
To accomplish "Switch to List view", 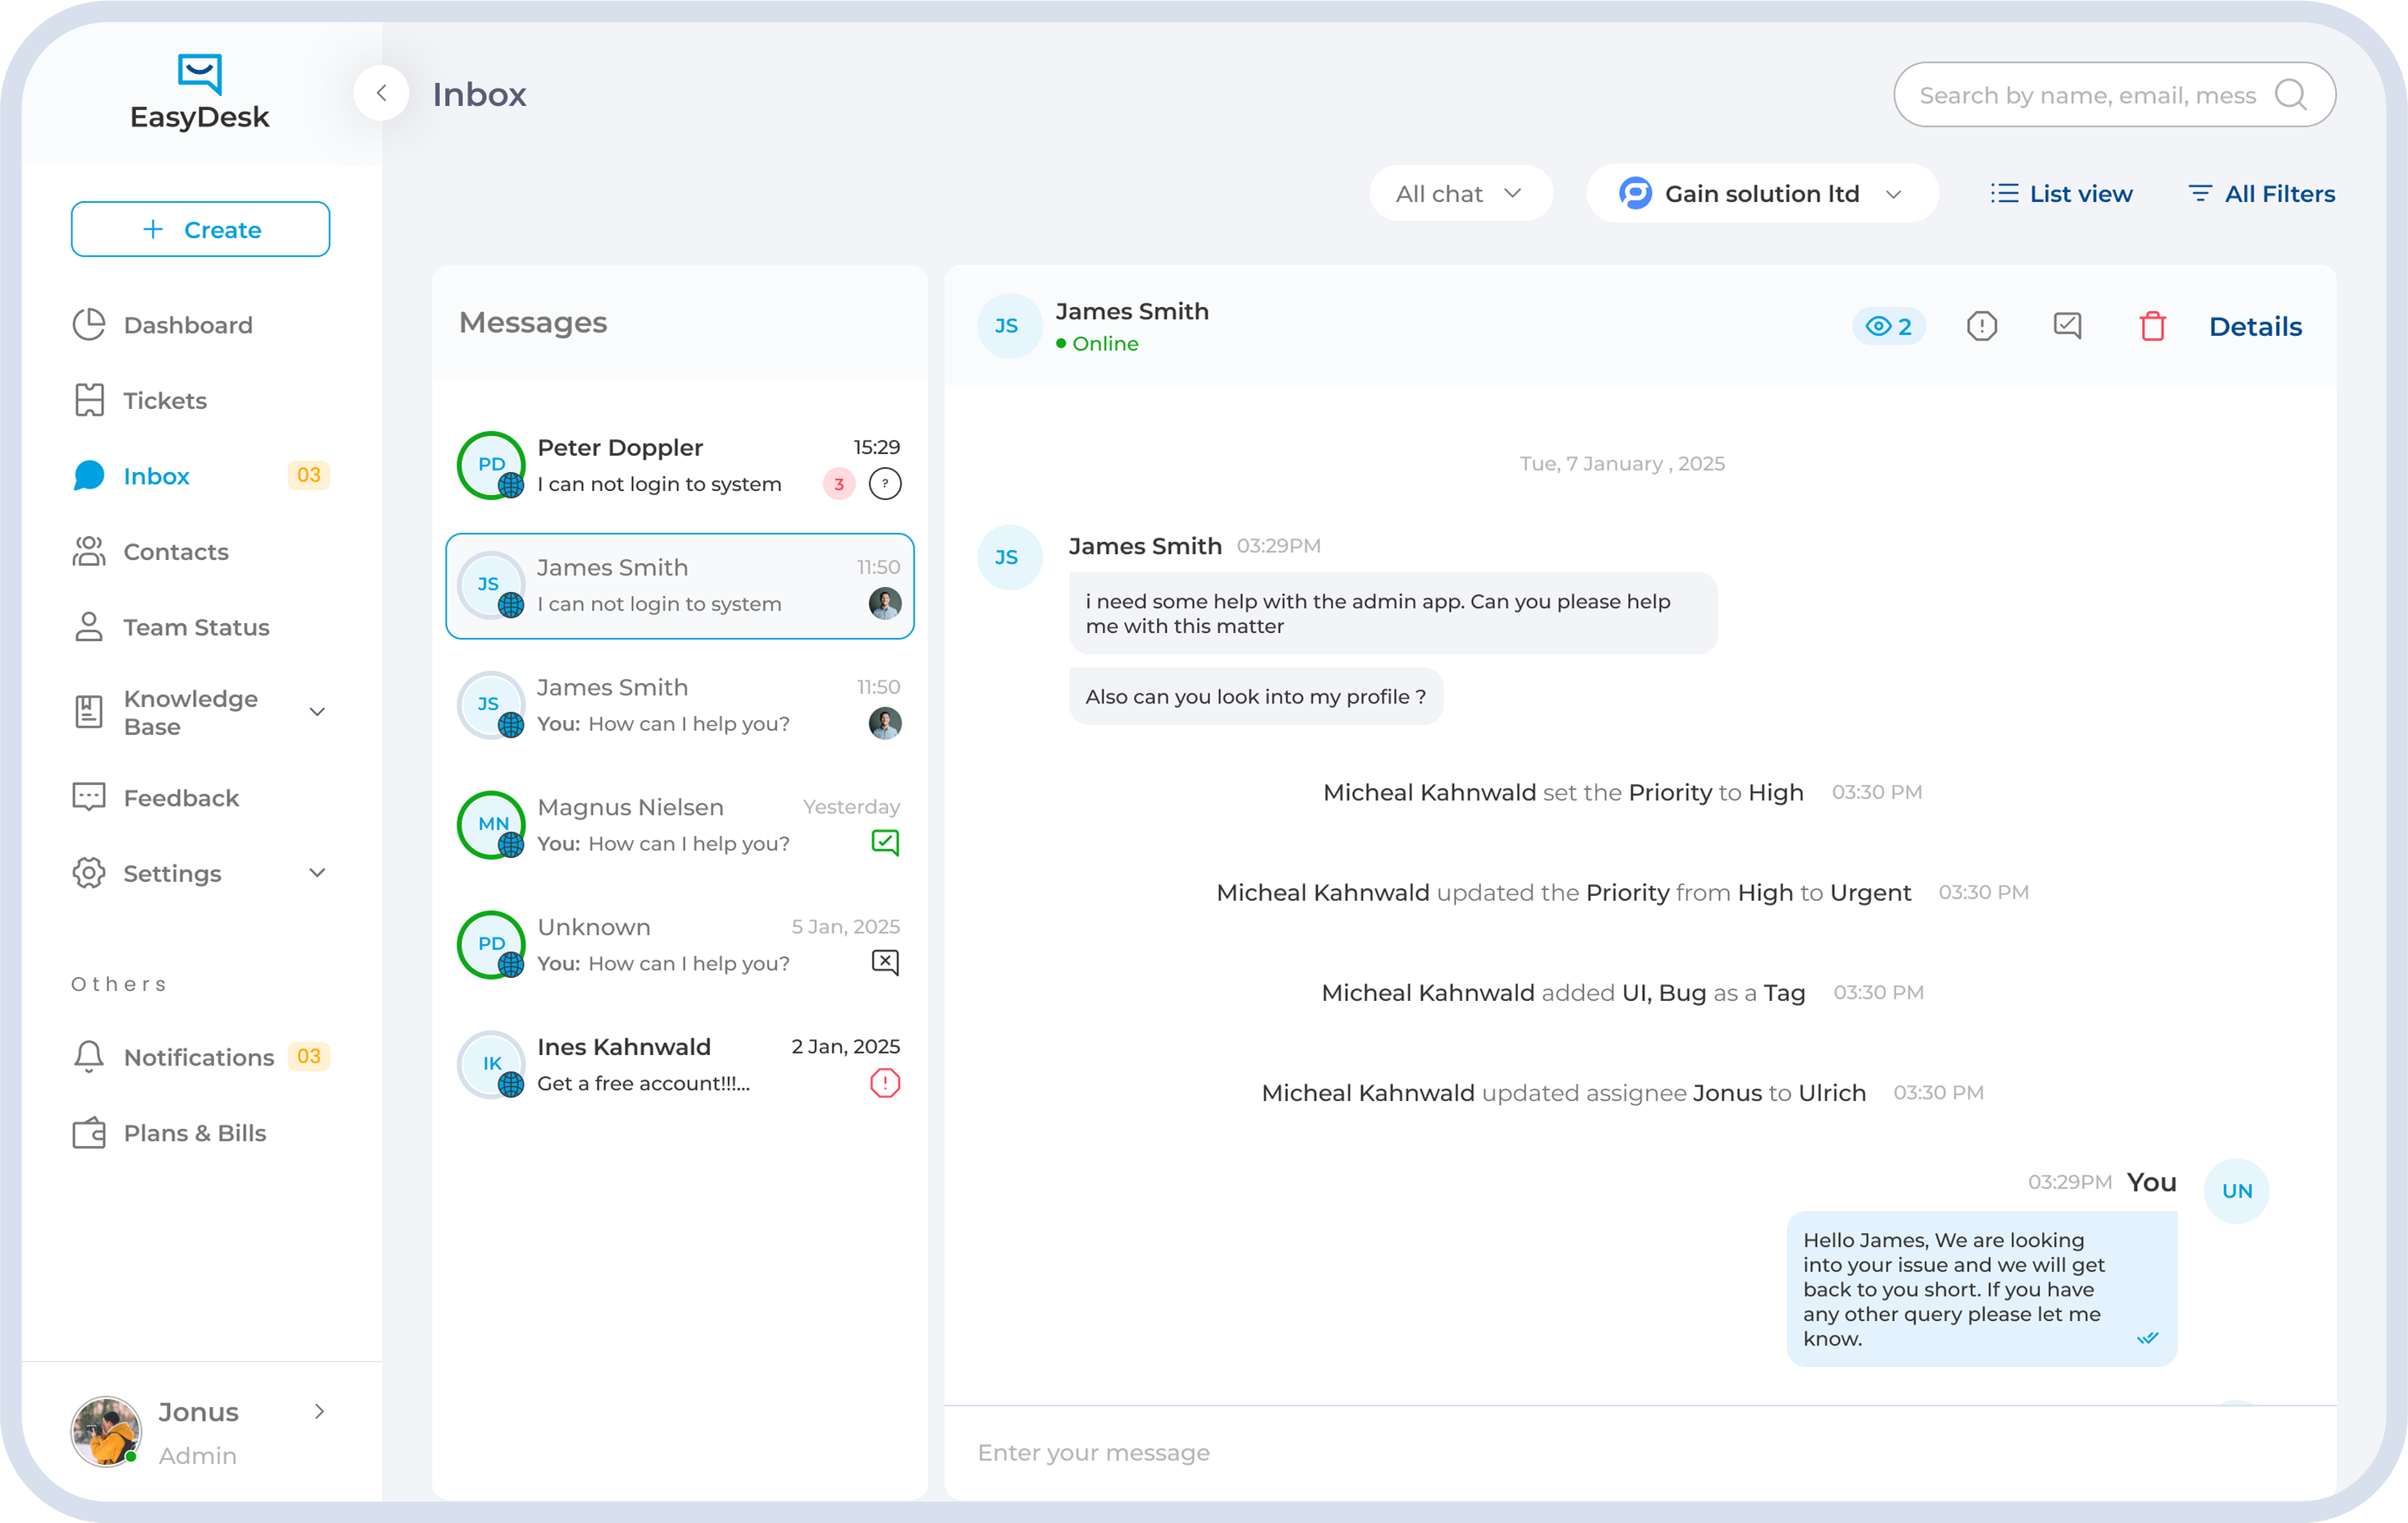I will (x=2062, y=193).
